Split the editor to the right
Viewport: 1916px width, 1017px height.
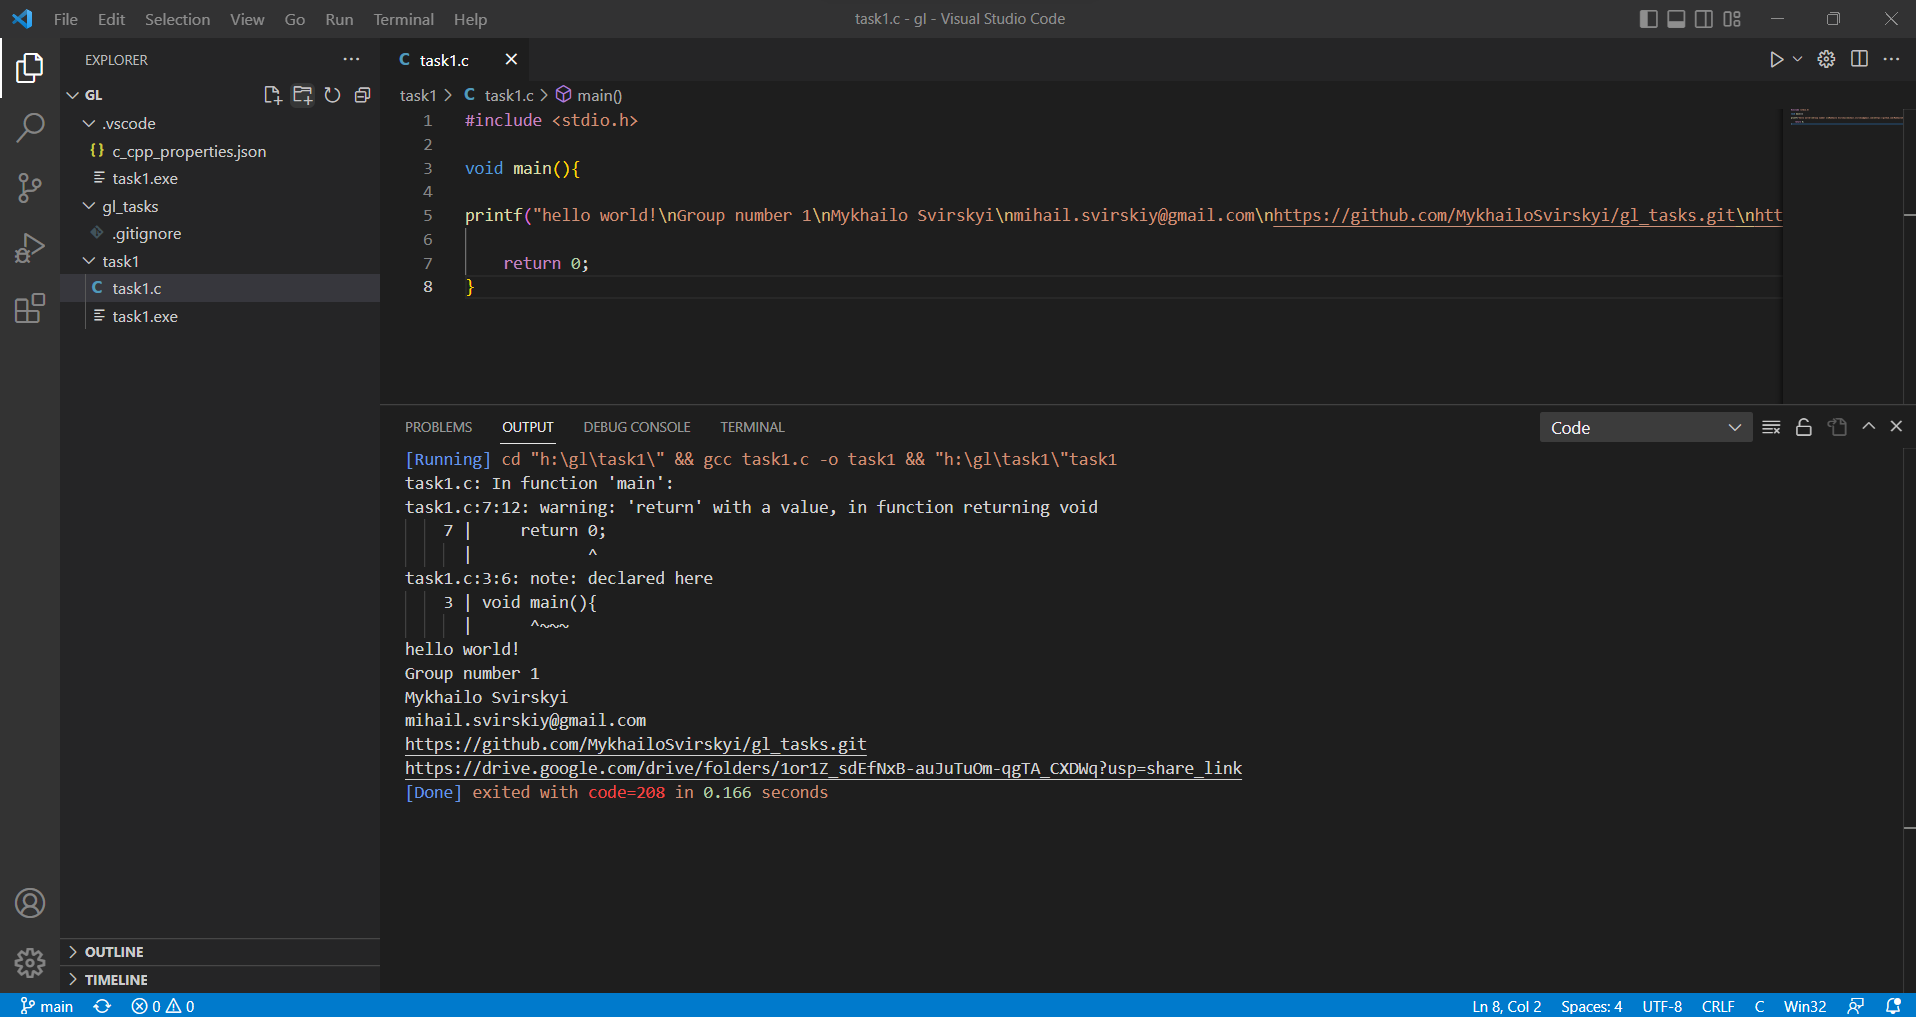(x=1861, y=59)
